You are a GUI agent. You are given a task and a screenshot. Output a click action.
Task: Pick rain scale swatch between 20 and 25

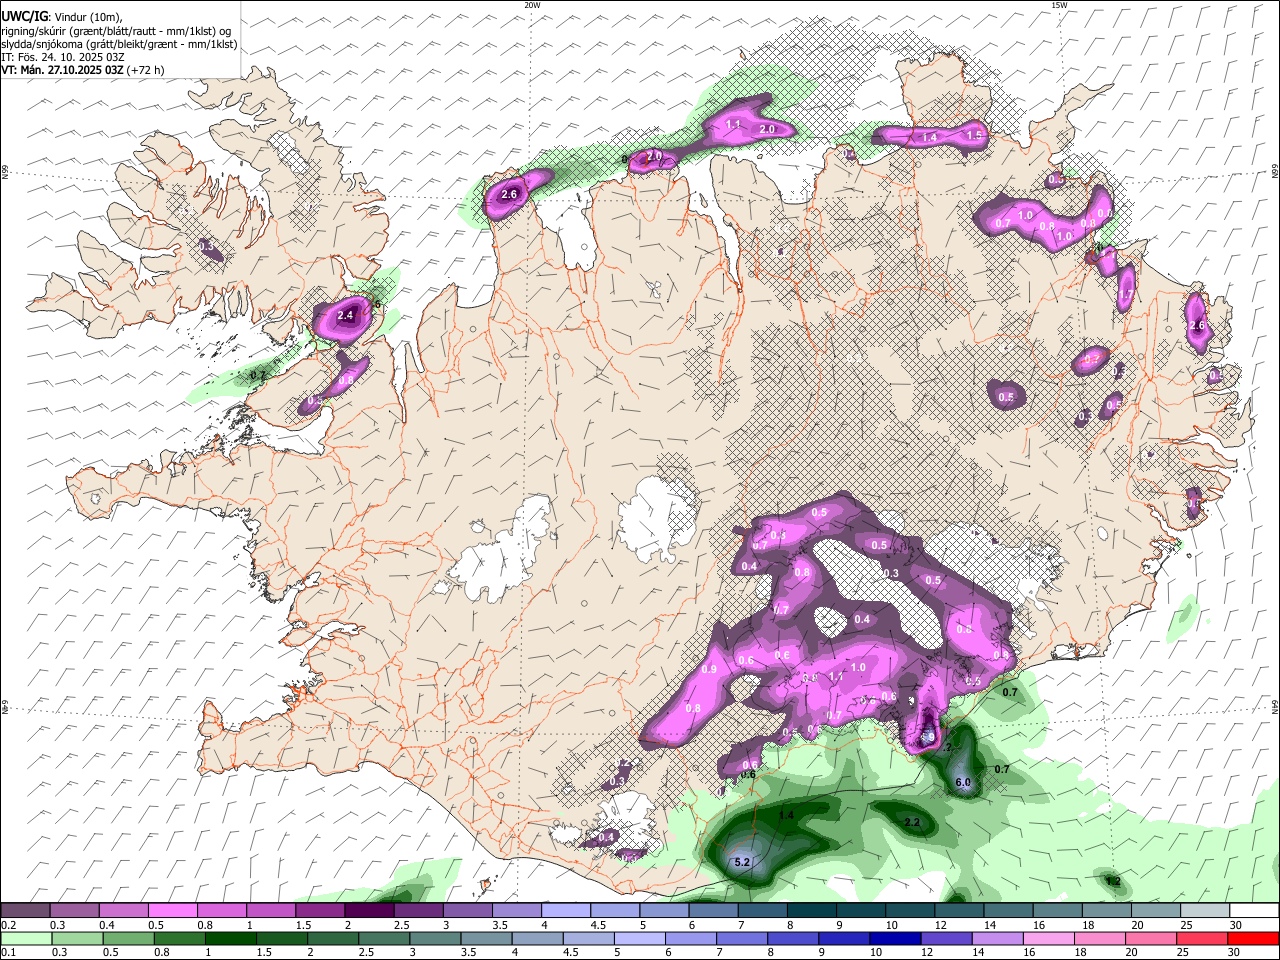[x=1152, y=939]
